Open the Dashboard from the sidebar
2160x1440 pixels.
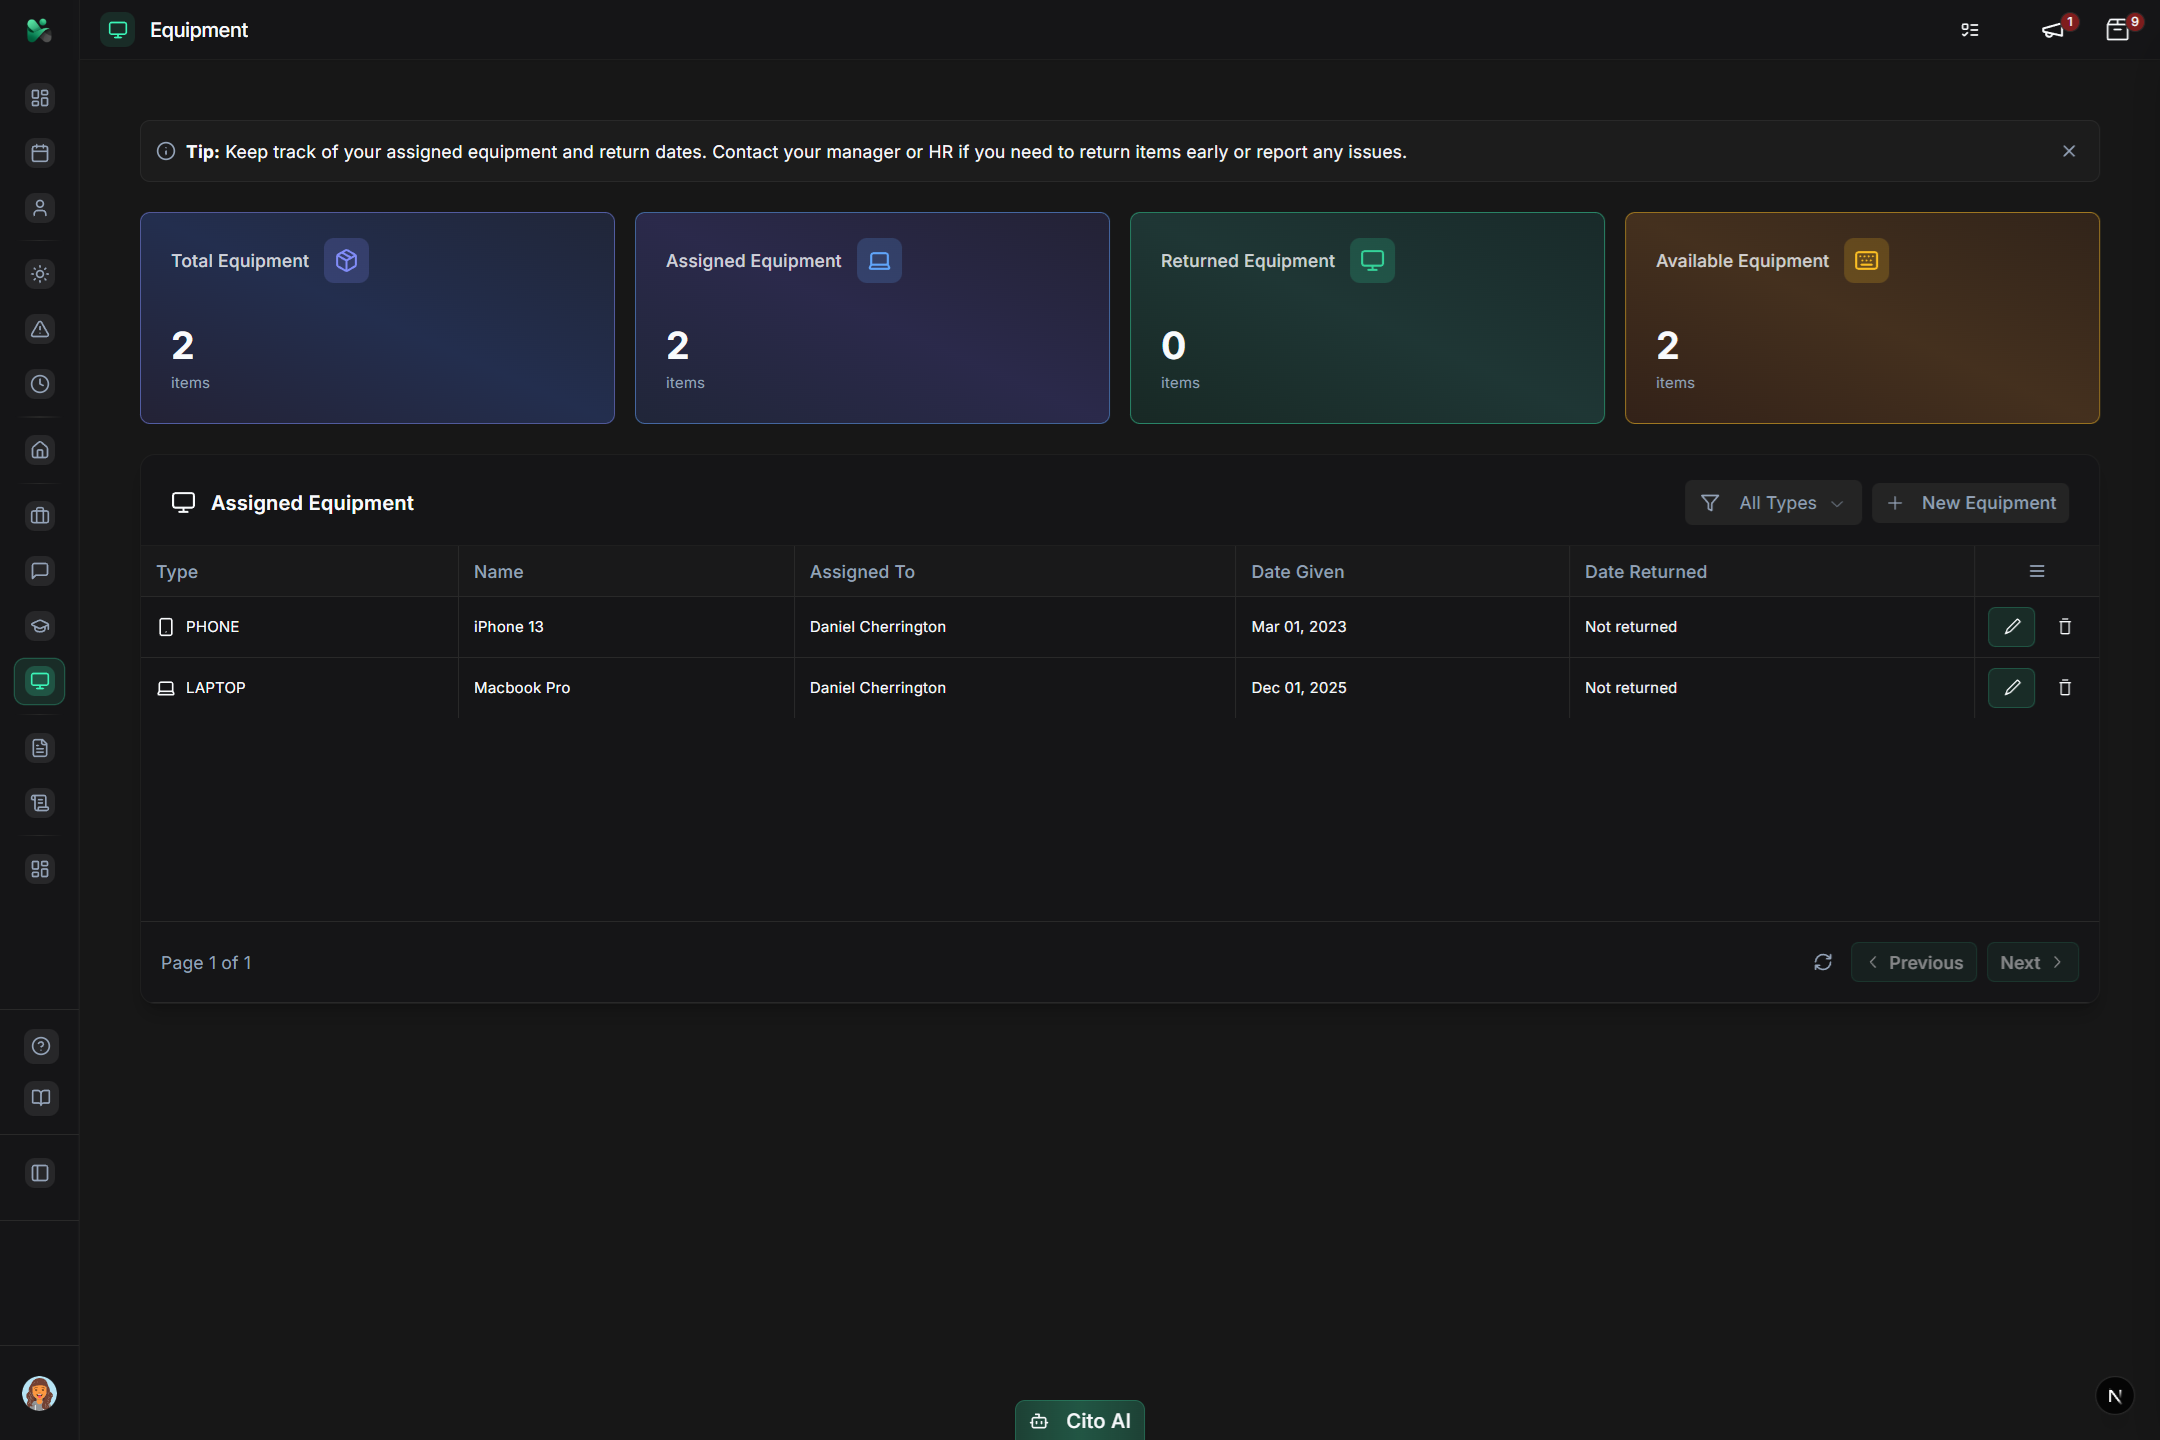coord(40,98)
